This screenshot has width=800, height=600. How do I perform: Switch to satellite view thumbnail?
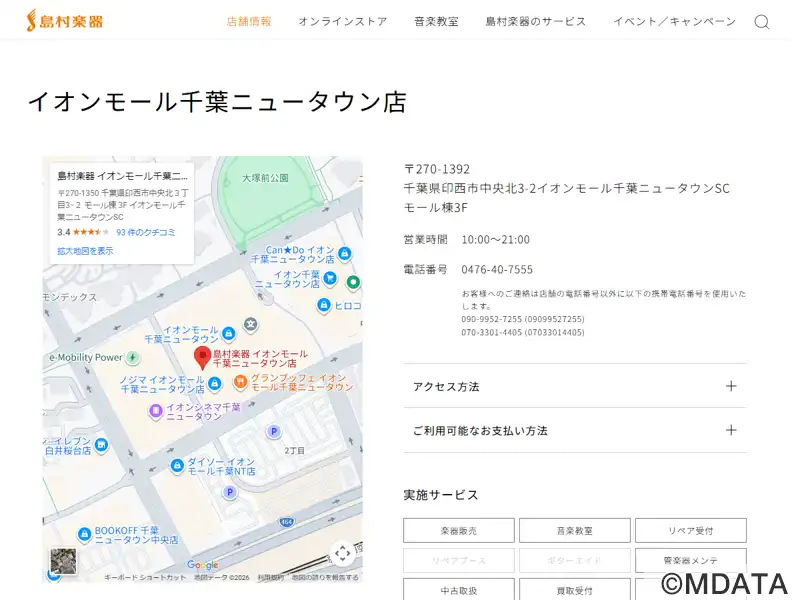[63, 561]
